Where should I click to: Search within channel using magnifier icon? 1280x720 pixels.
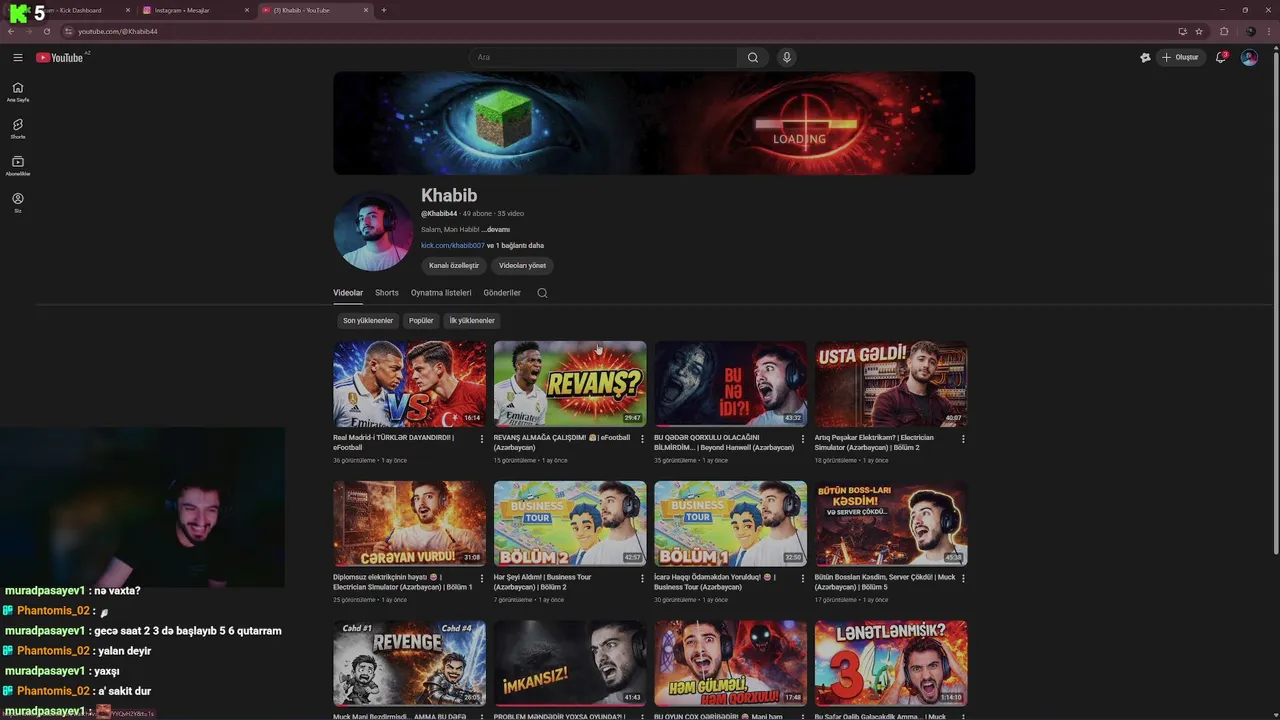point(542,293)
